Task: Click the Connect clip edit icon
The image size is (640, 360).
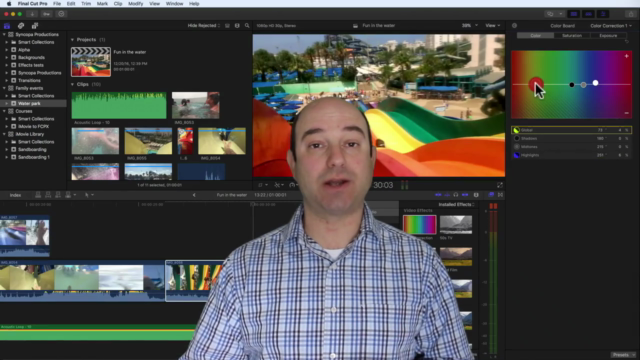Action: coord(38,195)
